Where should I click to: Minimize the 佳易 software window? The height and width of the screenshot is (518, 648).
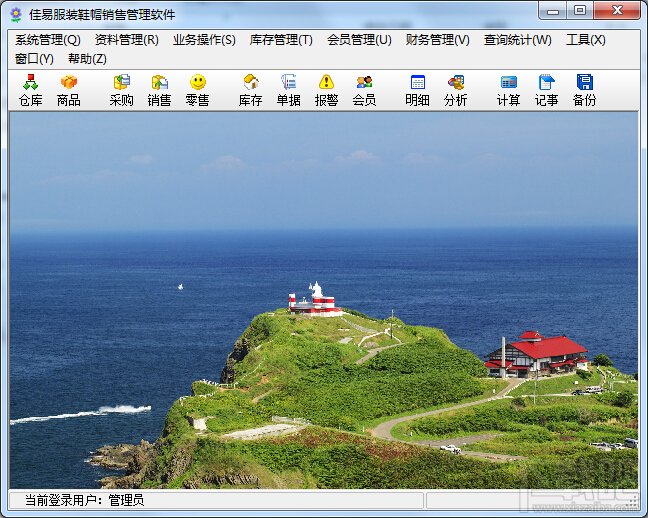tap(553, 11)
